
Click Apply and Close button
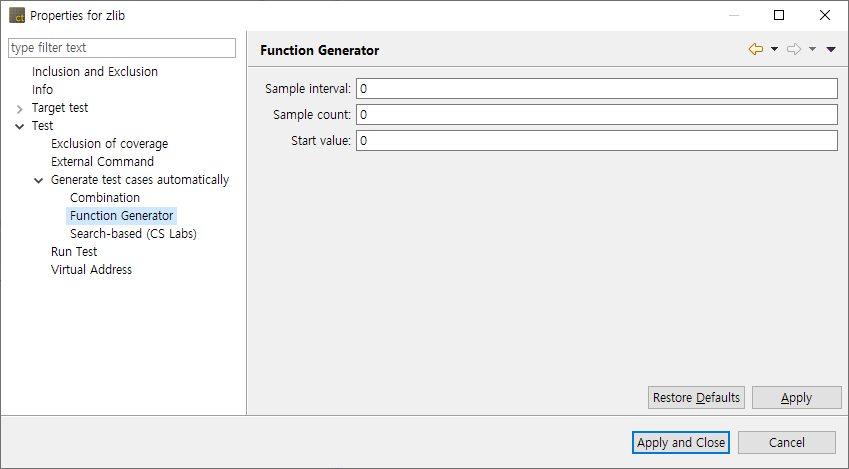(x=681, y=443)
